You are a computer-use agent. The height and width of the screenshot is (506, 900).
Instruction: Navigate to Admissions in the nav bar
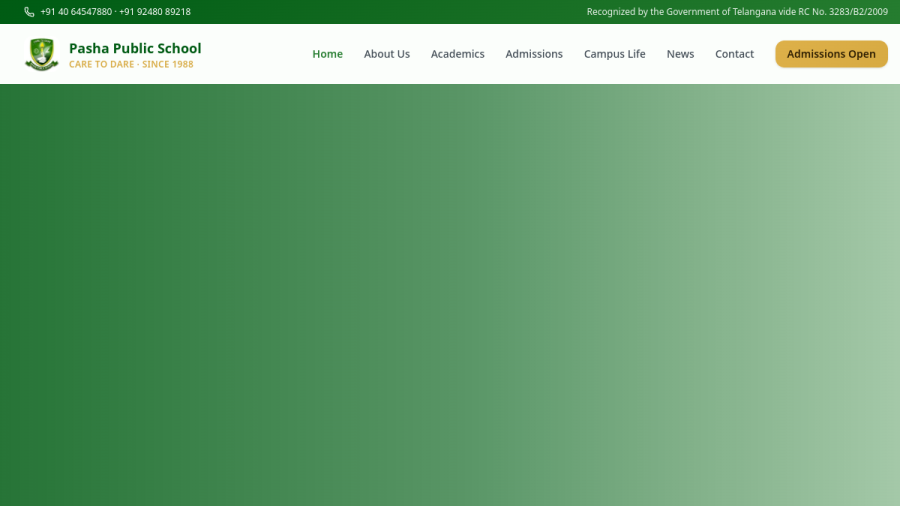534,54
